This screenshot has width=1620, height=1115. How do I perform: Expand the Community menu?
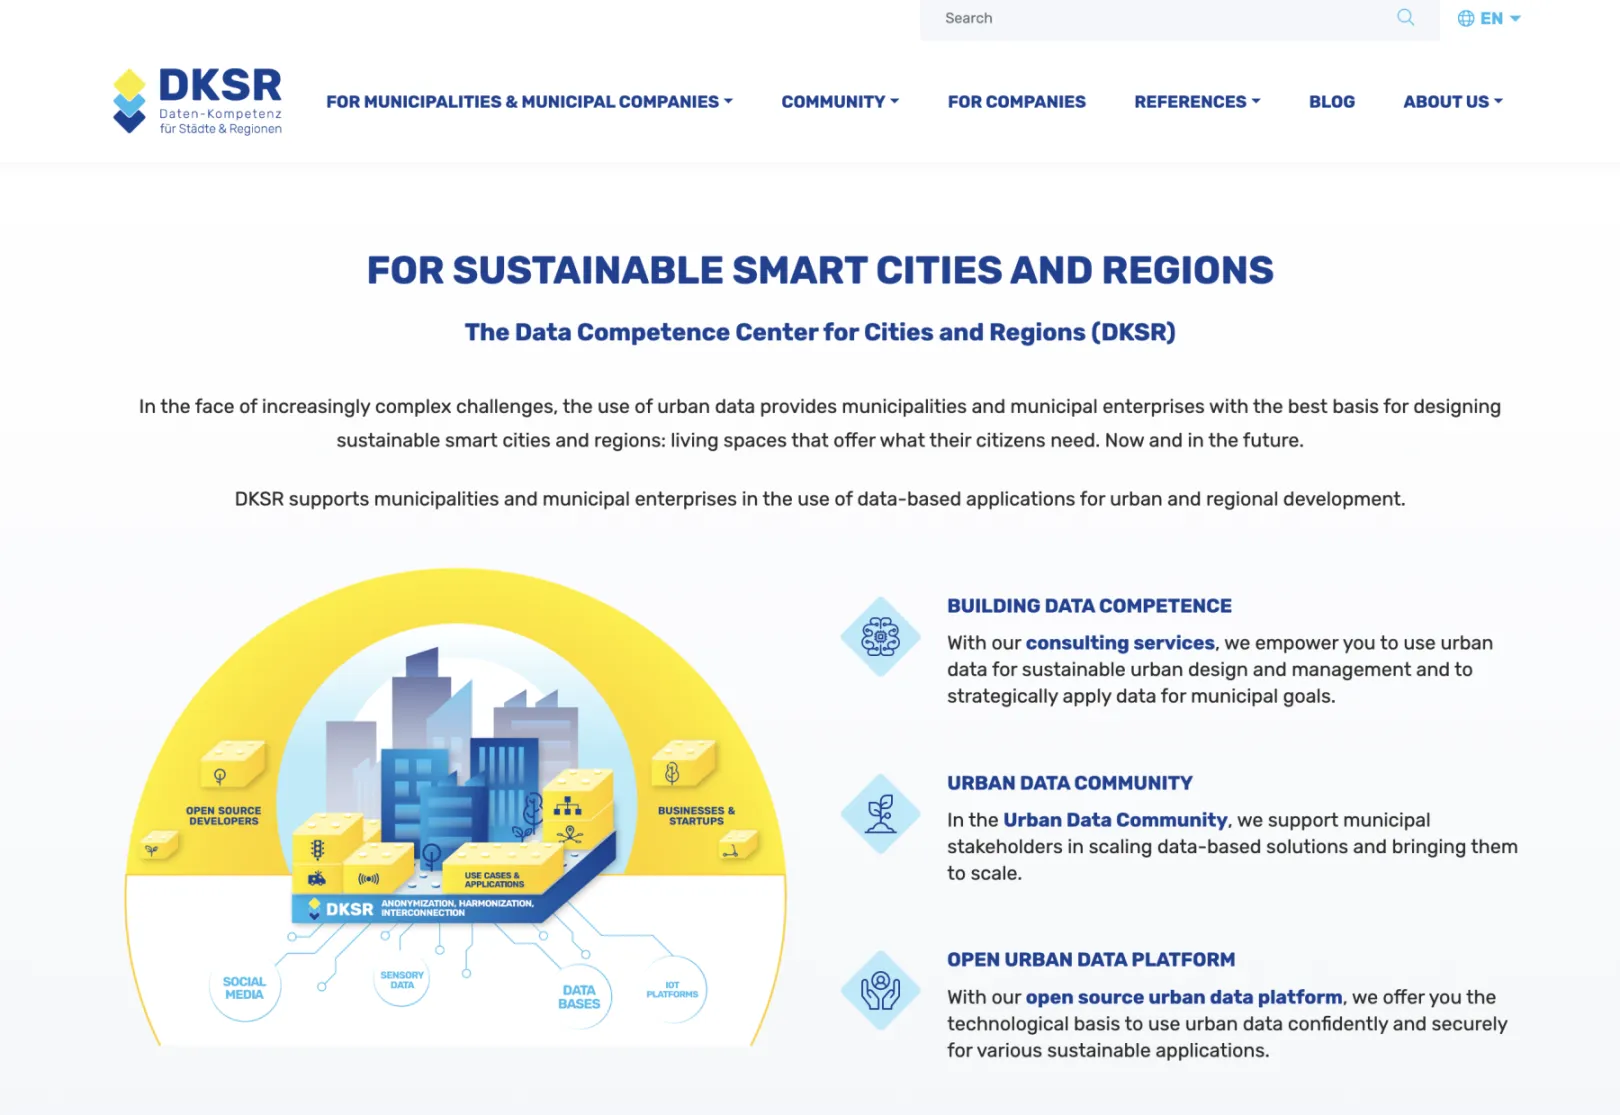click(x=840, y=102)
